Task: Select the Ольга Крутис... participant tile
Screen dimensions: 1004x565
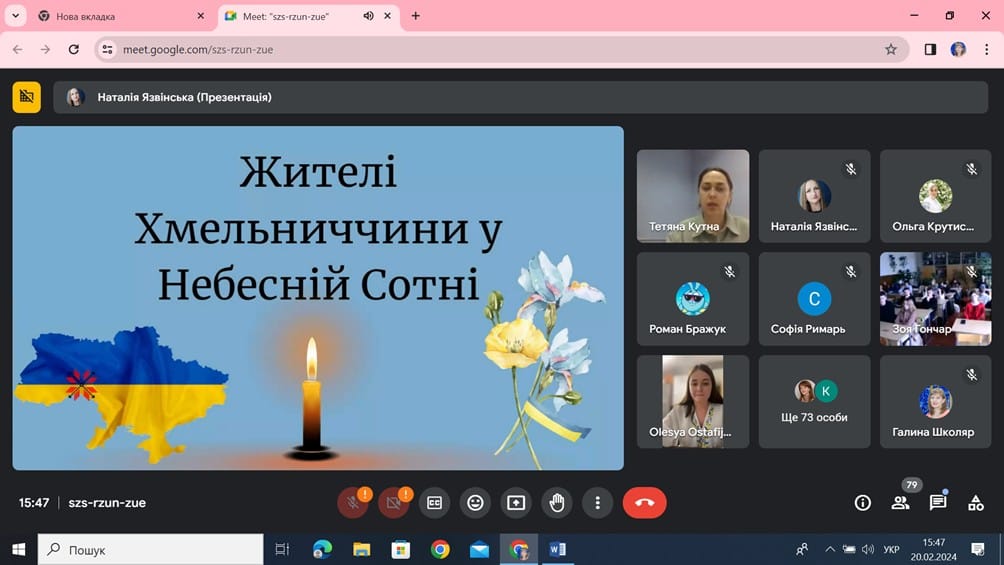Action: click(935, 196)
